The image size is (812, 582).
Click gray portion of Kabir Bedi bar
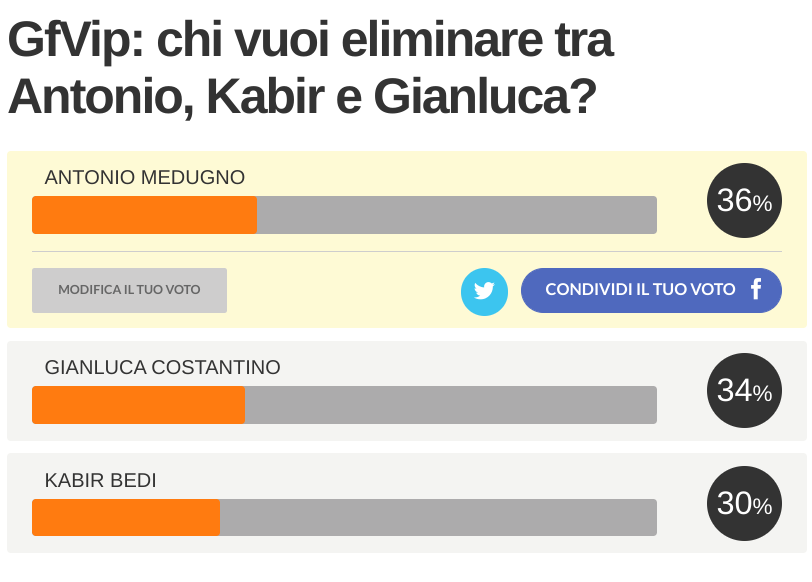coord(439,517)
